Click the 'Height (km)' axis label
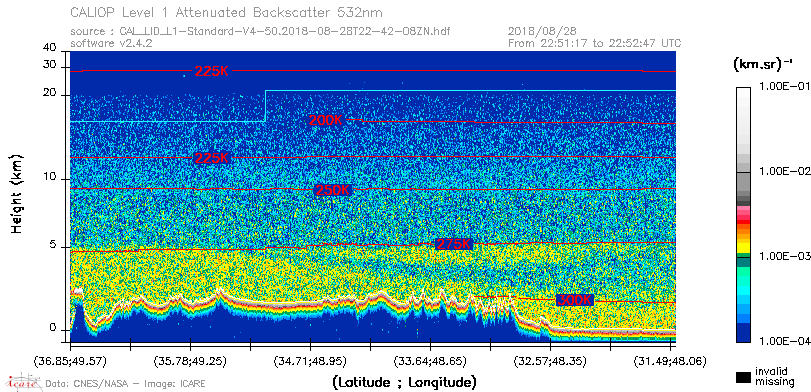Screen dimensions: 811x392 click(17, 193)
